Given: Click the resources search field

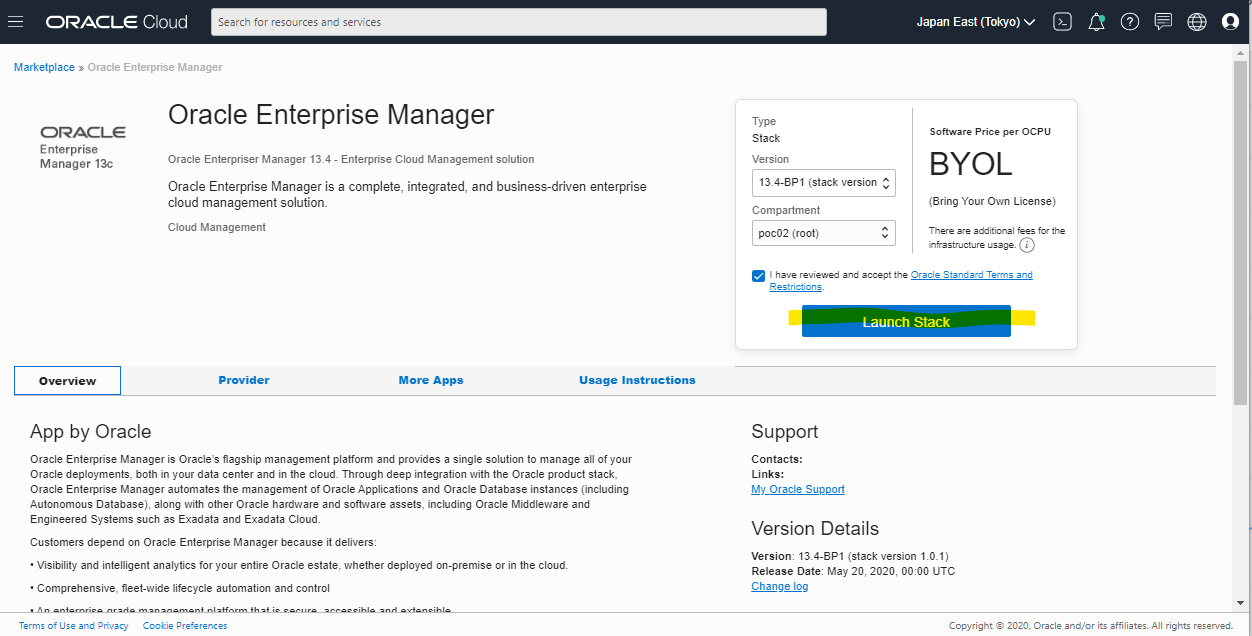Looking at the screenshot, I should coord(518,21).
